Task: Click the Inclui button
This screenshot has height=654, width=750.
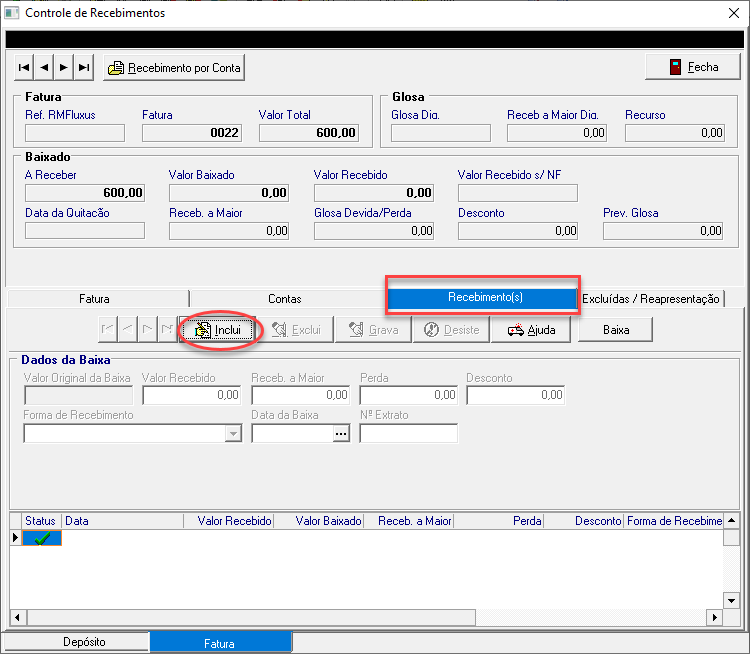Action: point(218,330)
